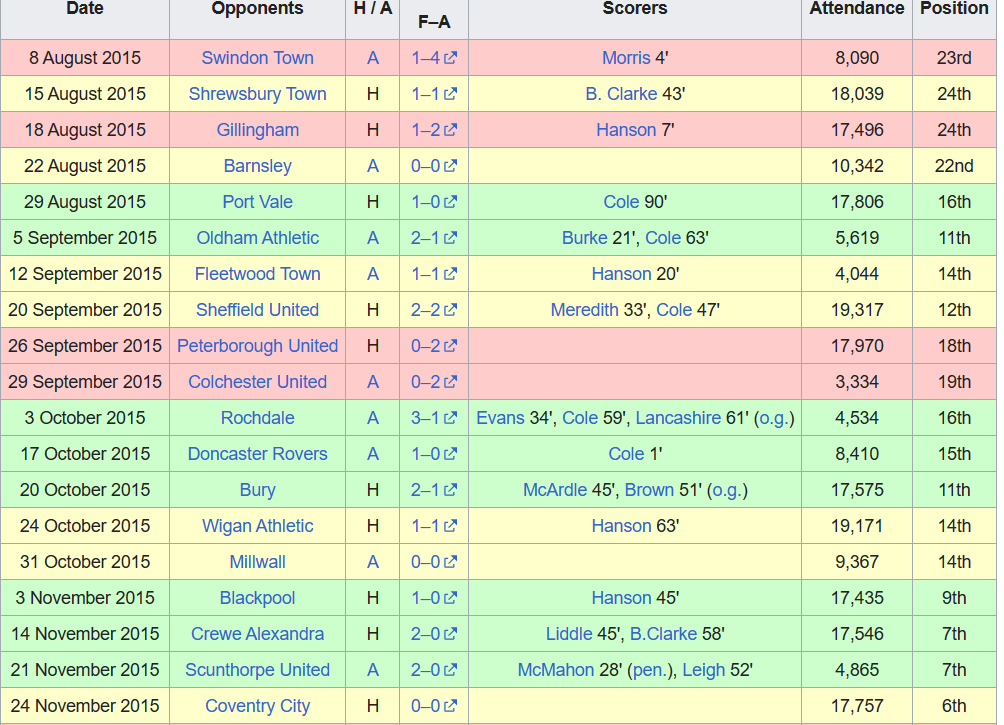Click Hanson scorer in Fleetwood Town row
This screenshot has width=1004, height=725.
point(621,273)
